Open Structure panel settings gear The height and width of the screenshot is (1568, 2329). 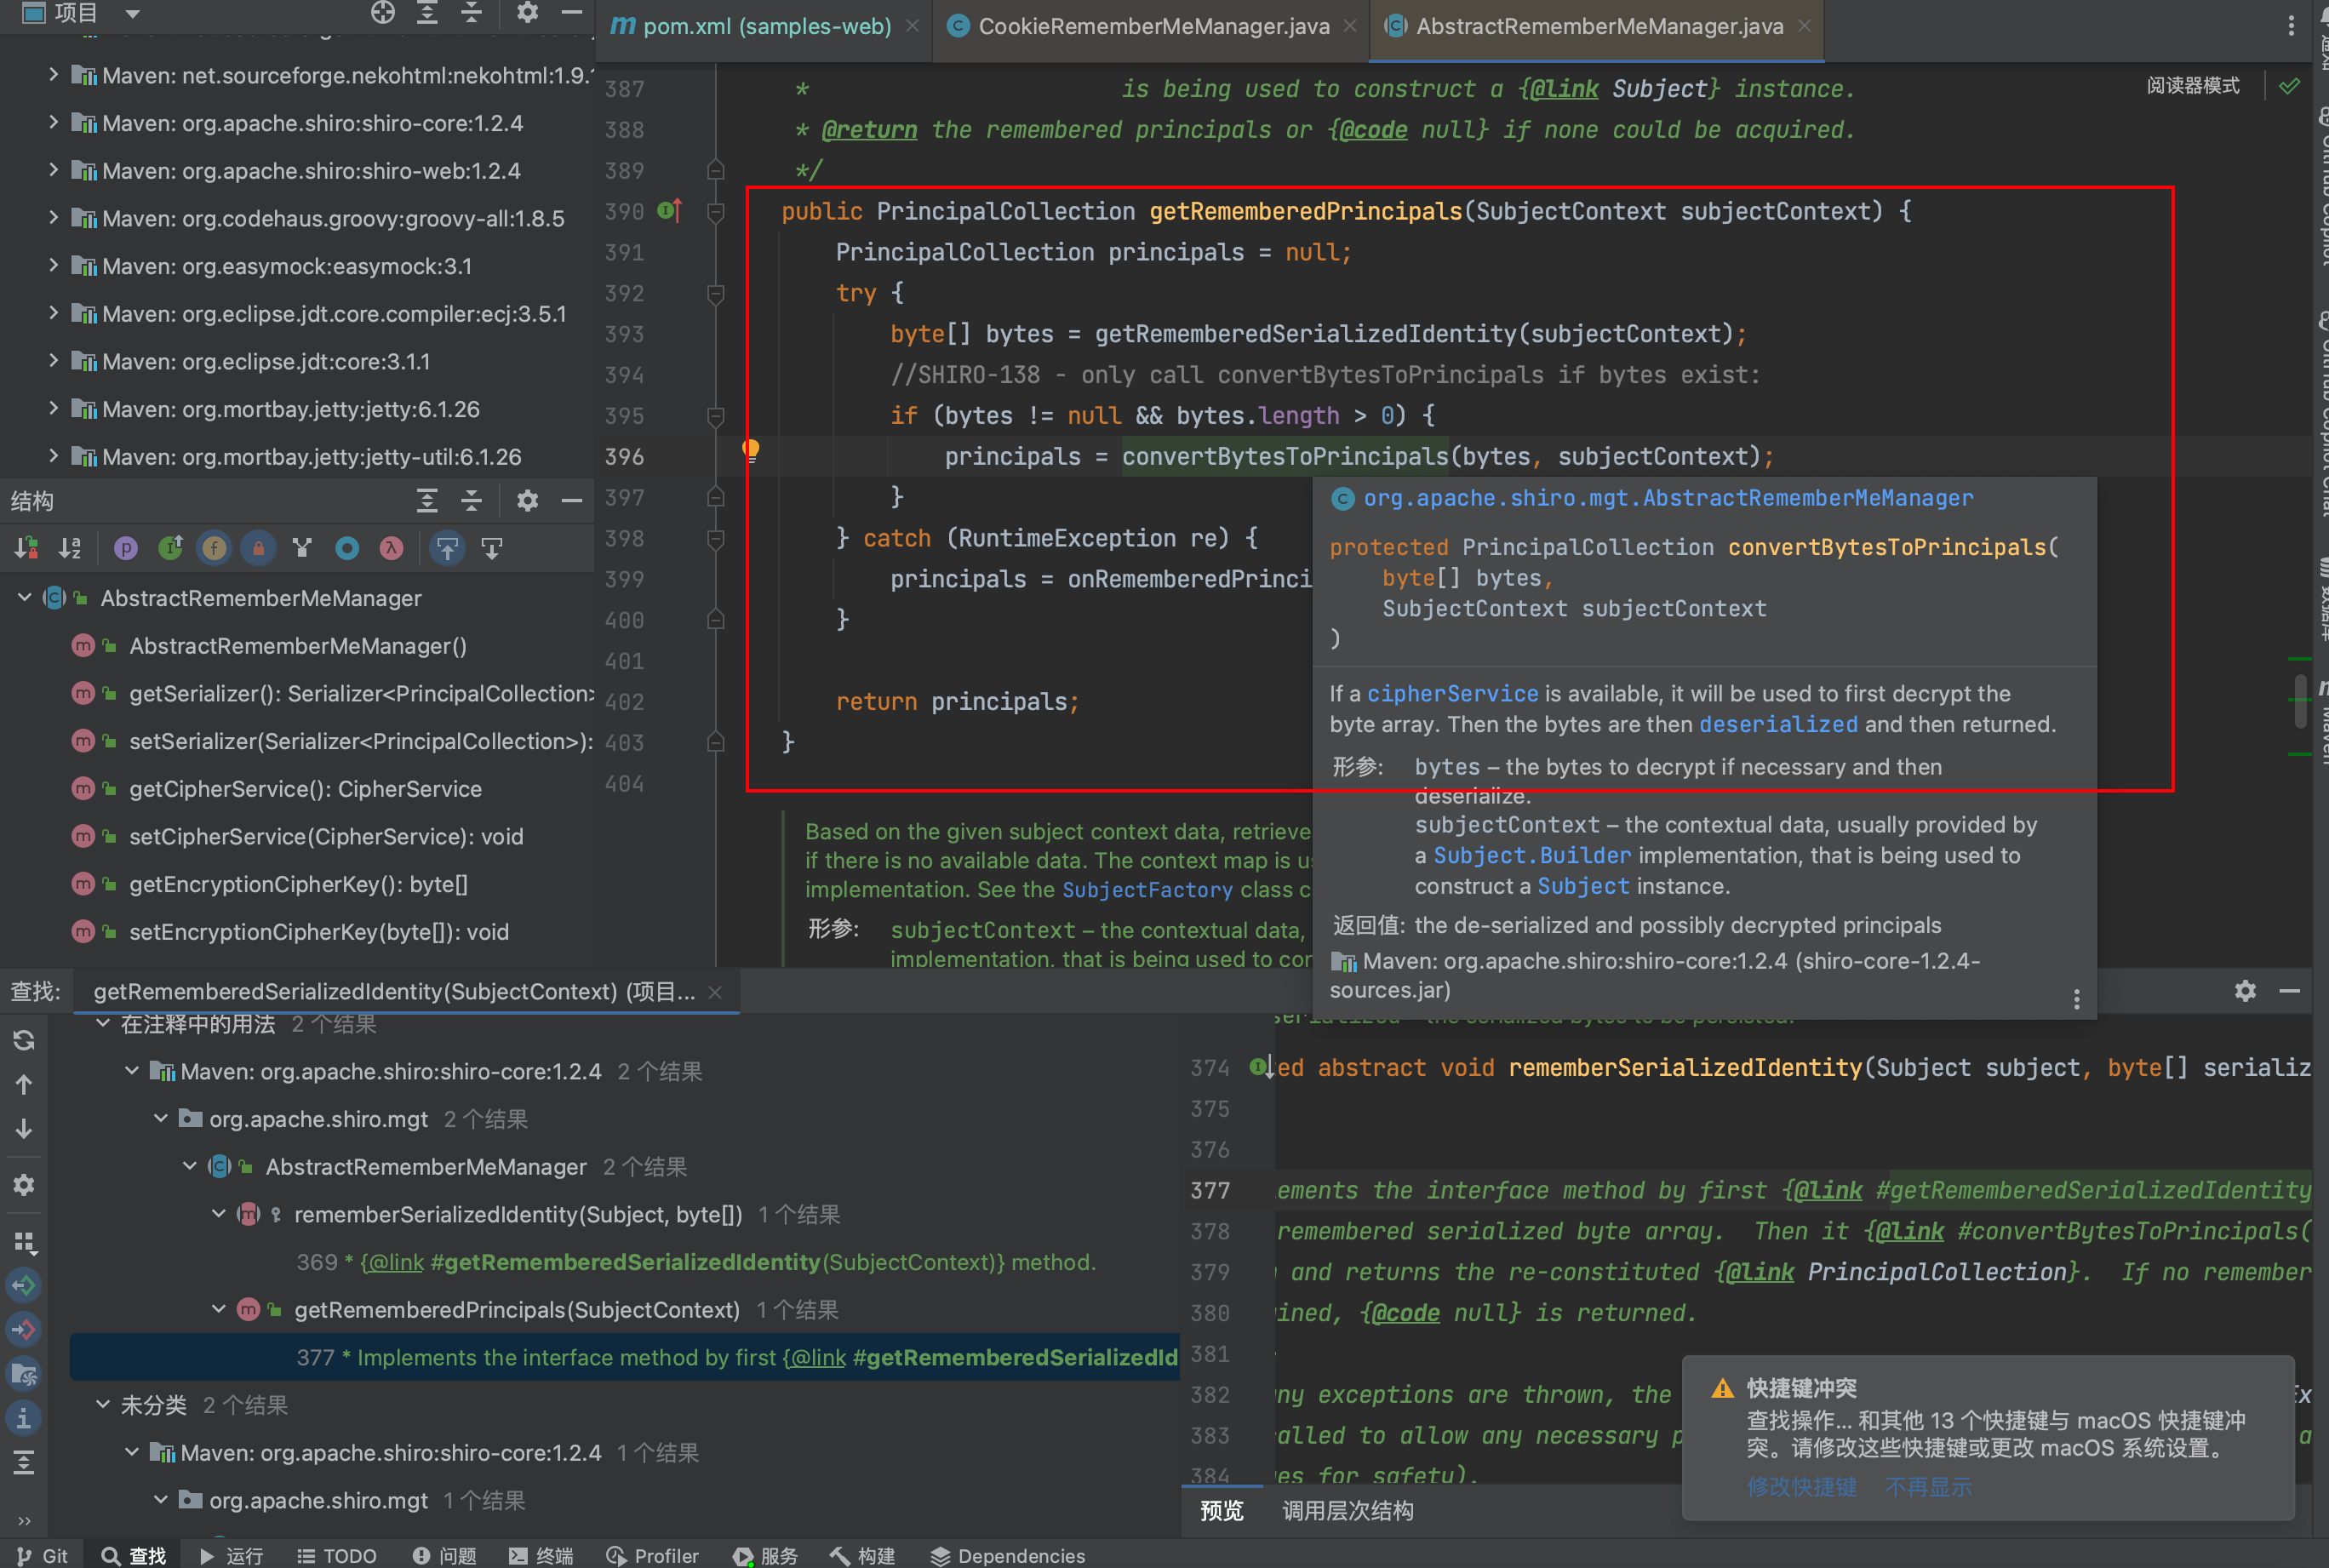click(x=528, y=500)
